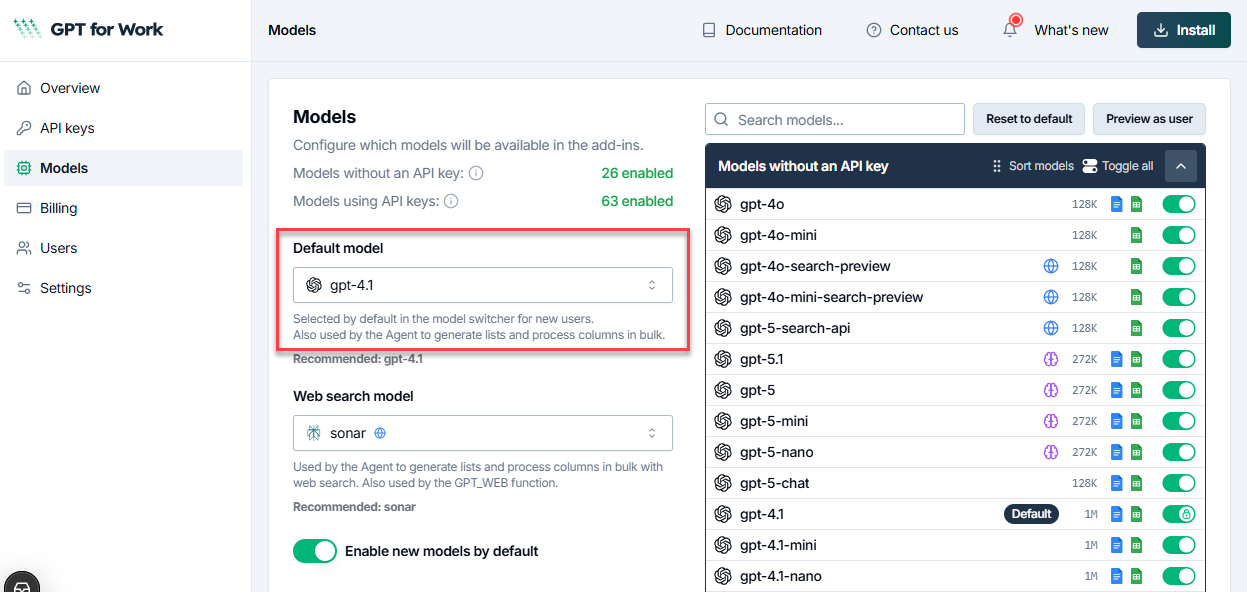Click the info icon beside Models without an API key
This screenshot has width=1247, height=592.
(476, 173)
